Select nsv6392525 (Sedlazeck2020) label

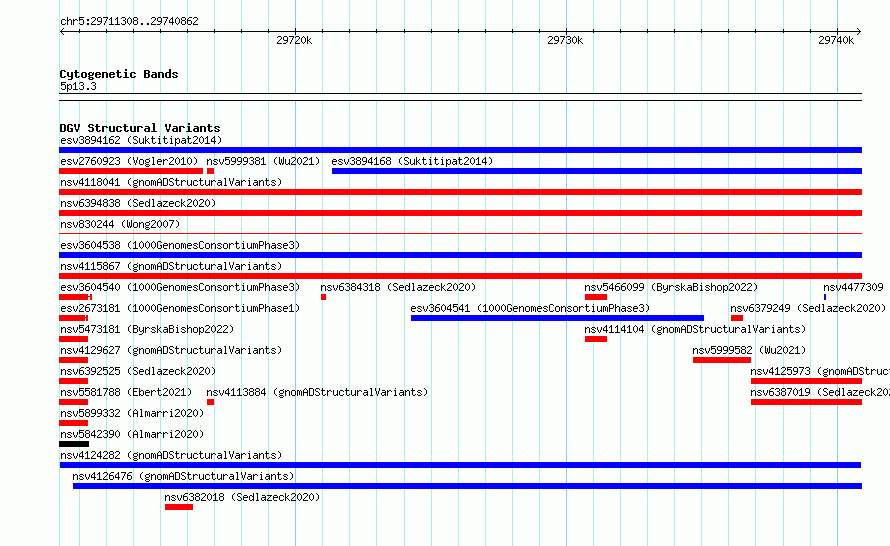coord(138,371)
